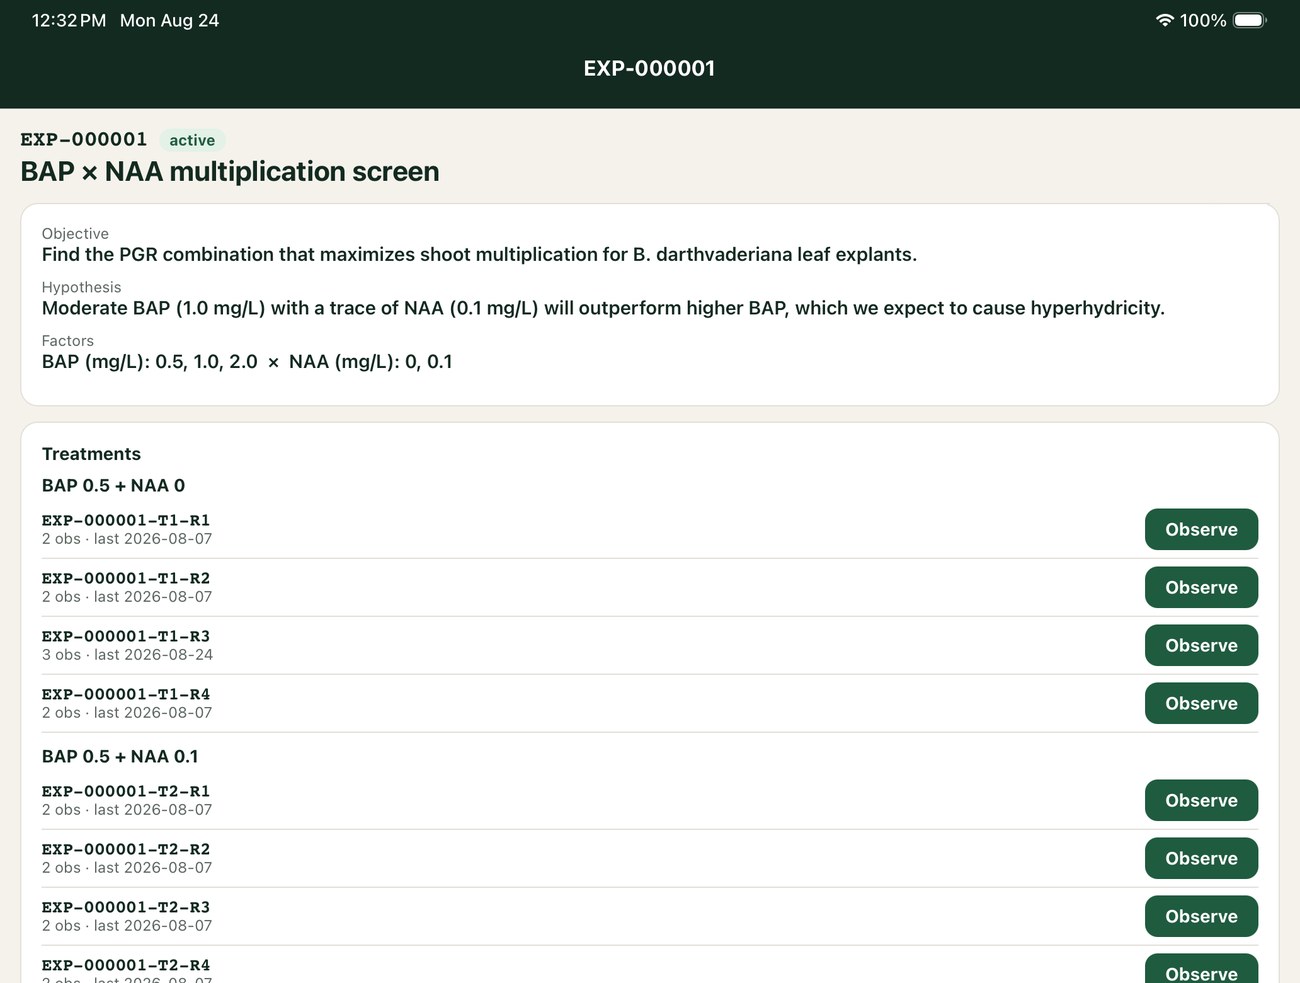Select replicate label EXP-000001-T2-R3
Image resolution: width=1300 pixels, height=983 pixels.
126,907
